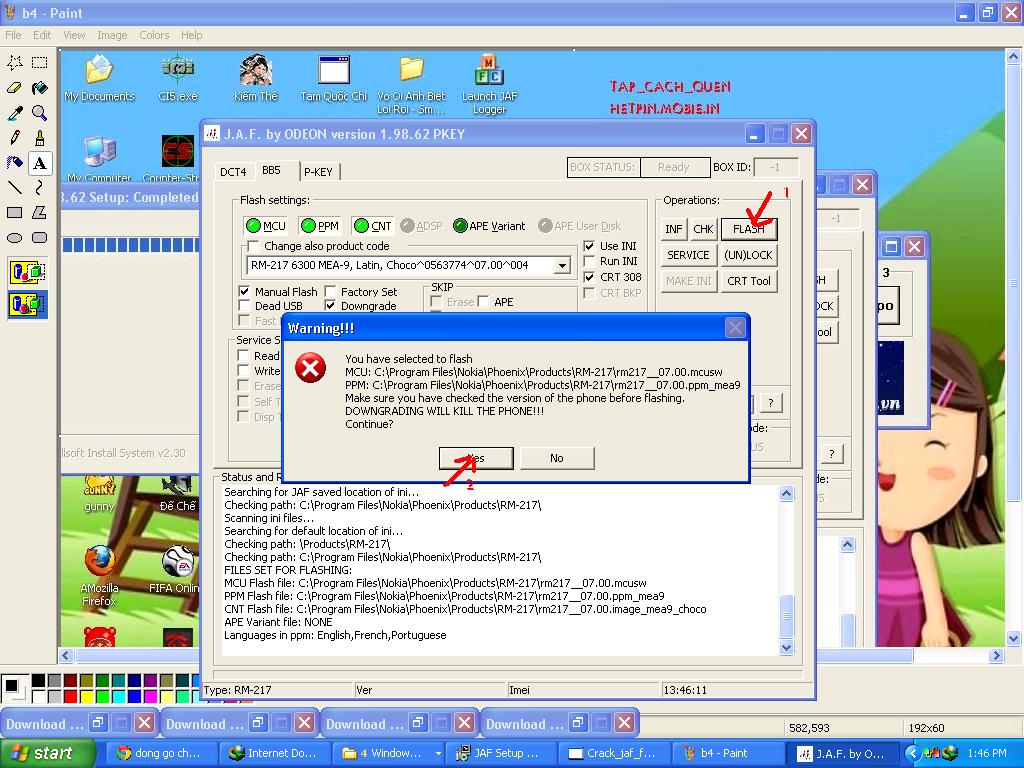Select the rectangular Select tool in Paint
Screen dimensions: 1024x768
pos(40,63)
